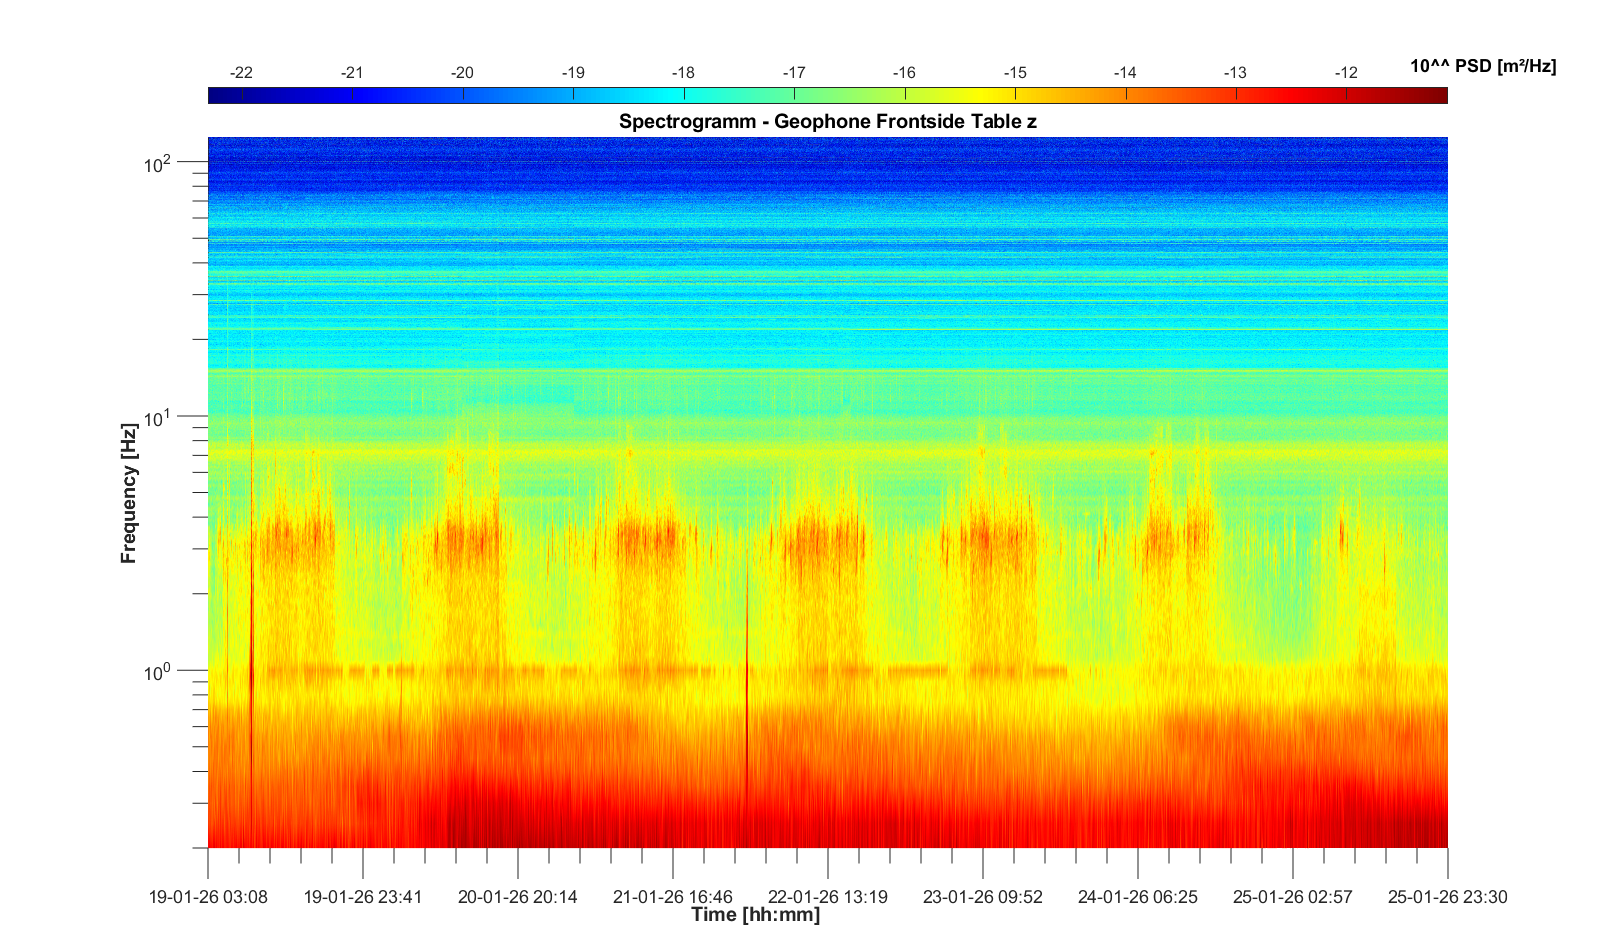This screenshot has height=944, width=1600.
Task: Select the 19-01-26 03:08 time tick label
Action: [x=208, y=897]
